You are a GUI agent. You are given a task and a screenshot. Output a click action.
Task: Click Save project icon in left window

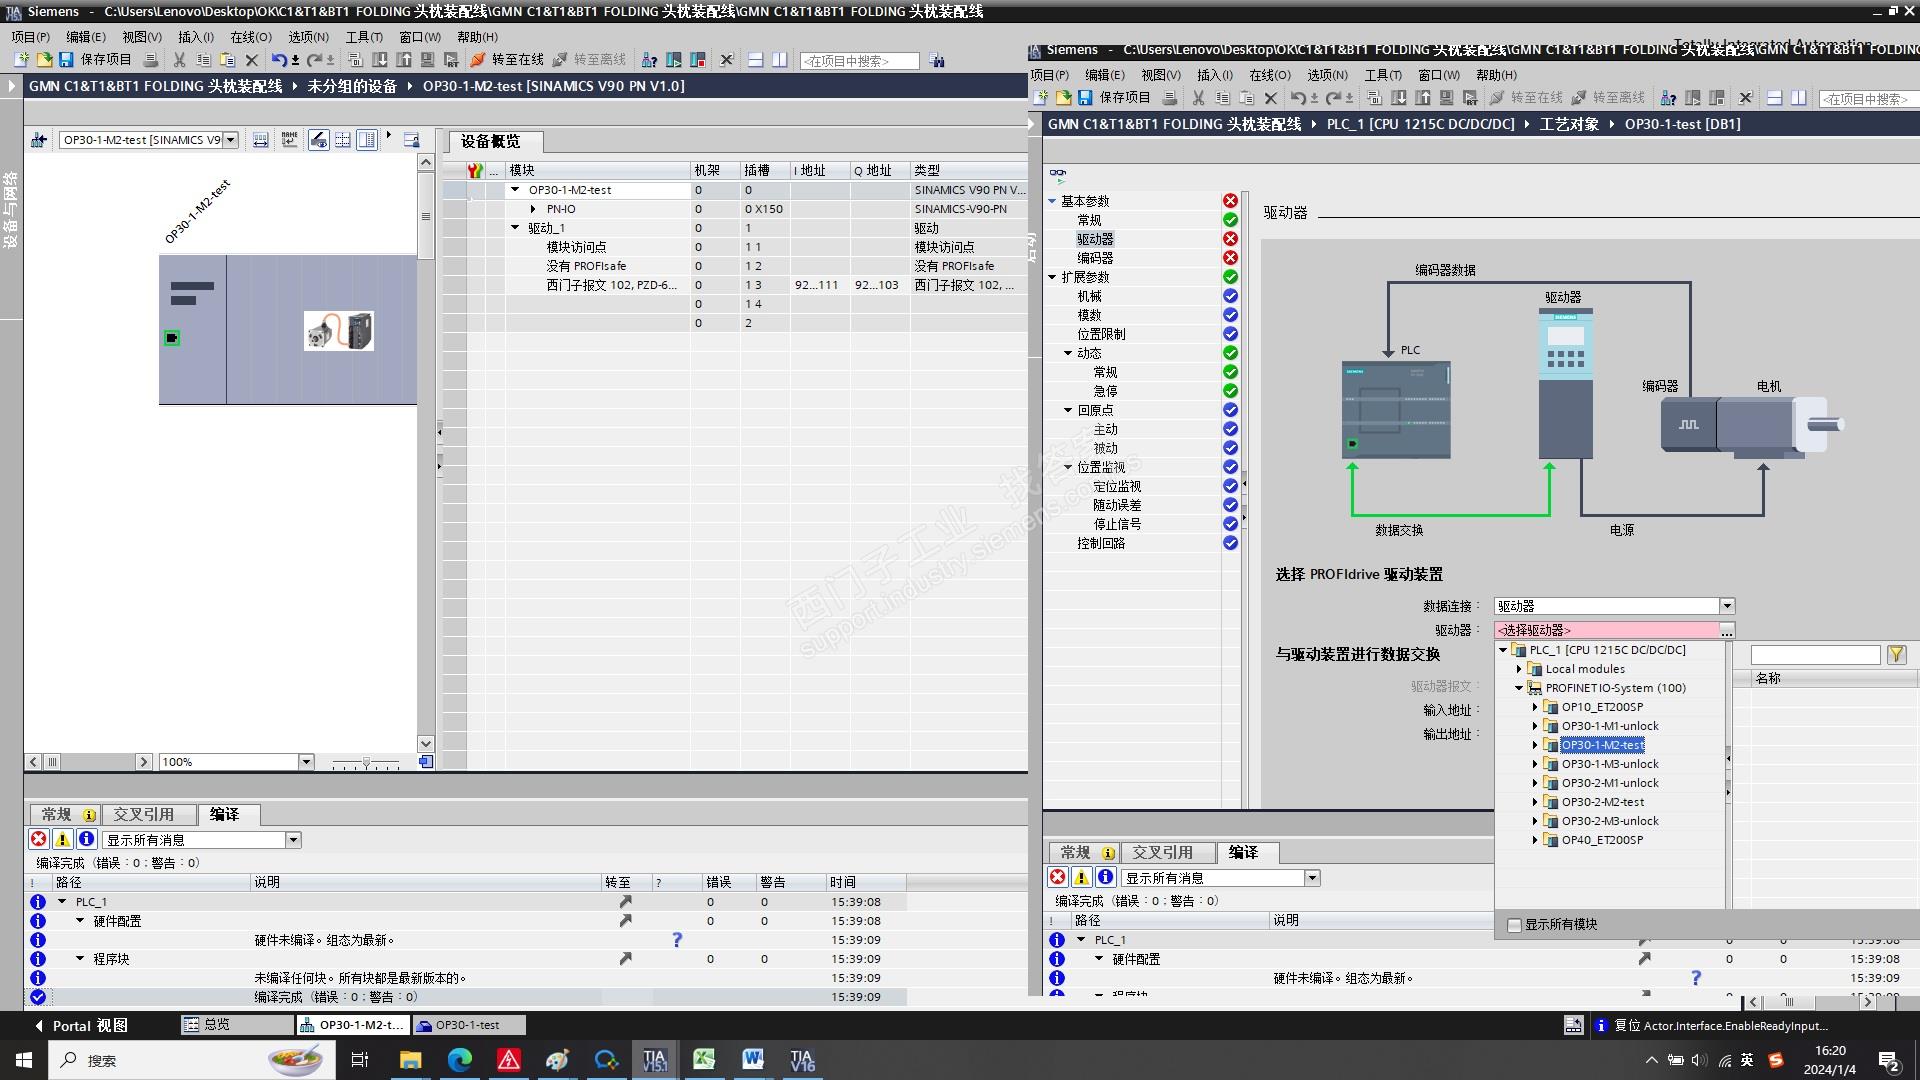66,60
